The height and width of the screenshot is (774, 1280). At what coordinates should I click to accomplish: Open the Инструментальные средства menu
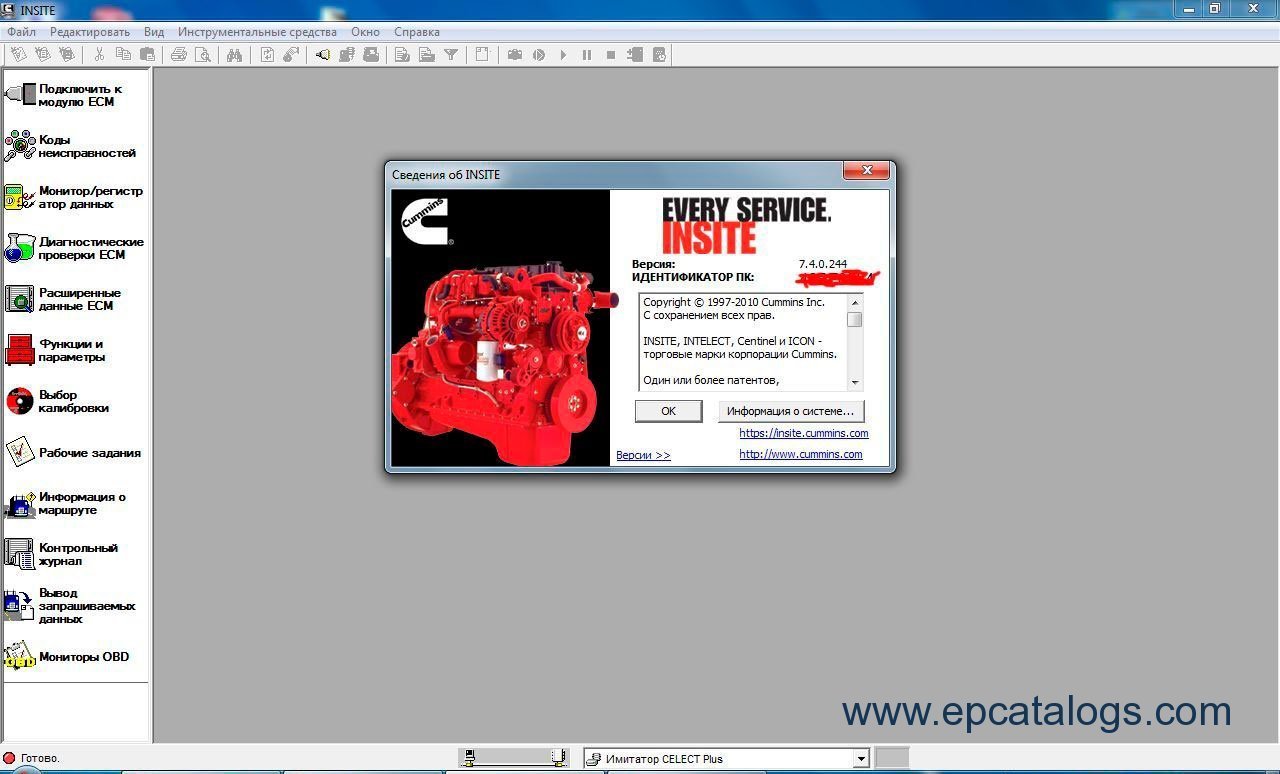tap(257, 32)
